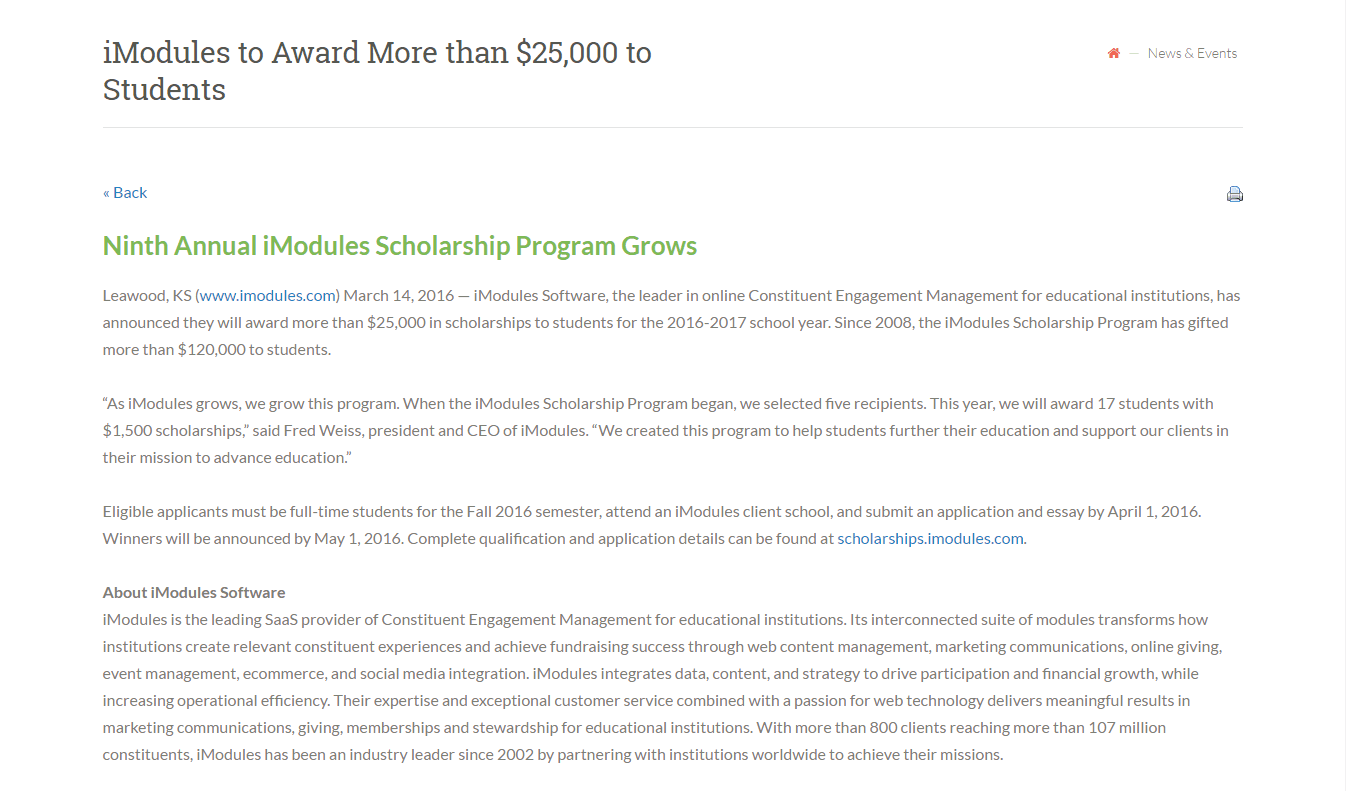
Task: Click the breadcrumb dash separator
Action: [1134, 54]
